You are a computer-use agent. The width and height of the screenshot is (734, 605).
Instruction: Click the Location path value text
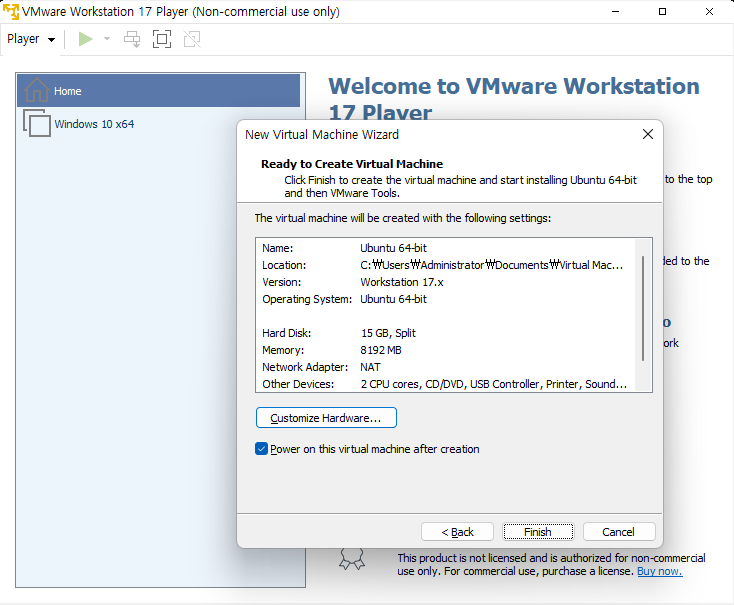(x=492, y=265)
